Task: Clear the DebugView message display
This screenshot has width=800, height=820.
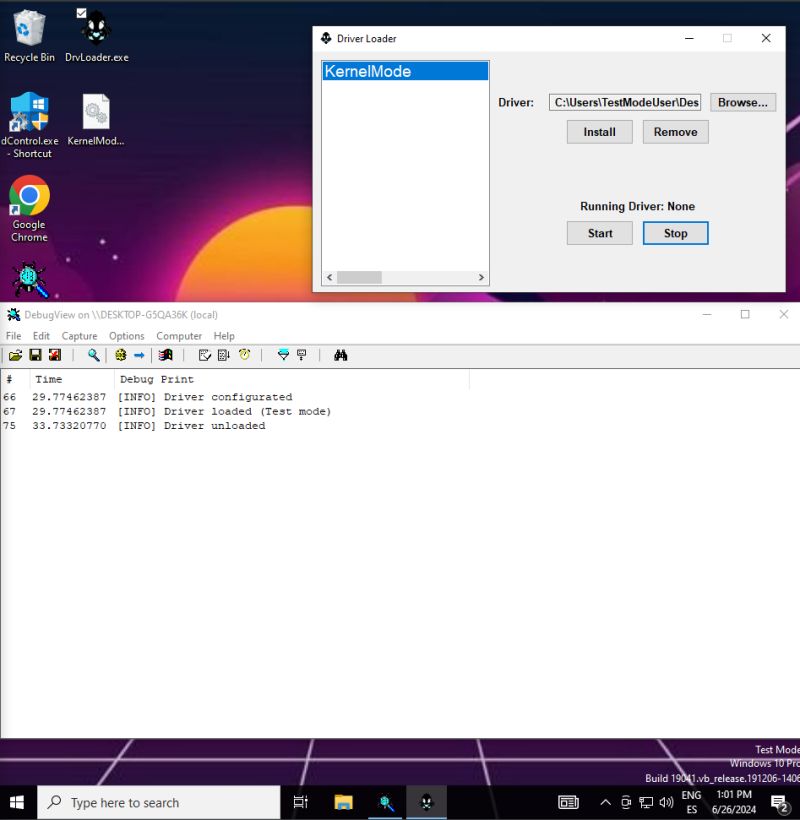Action: coord(55,355)
